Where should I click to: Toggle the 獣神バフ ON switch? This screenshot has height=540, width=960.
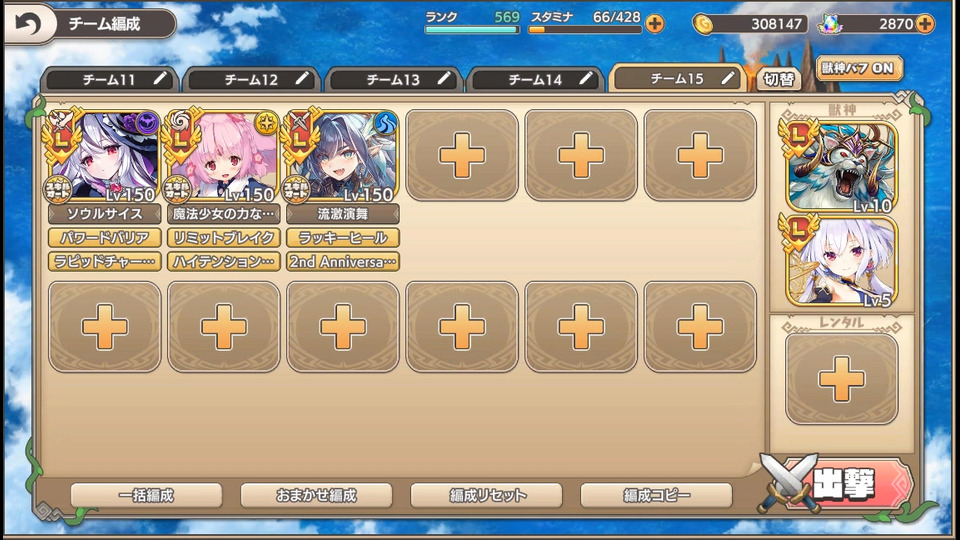tap(859, 69)
